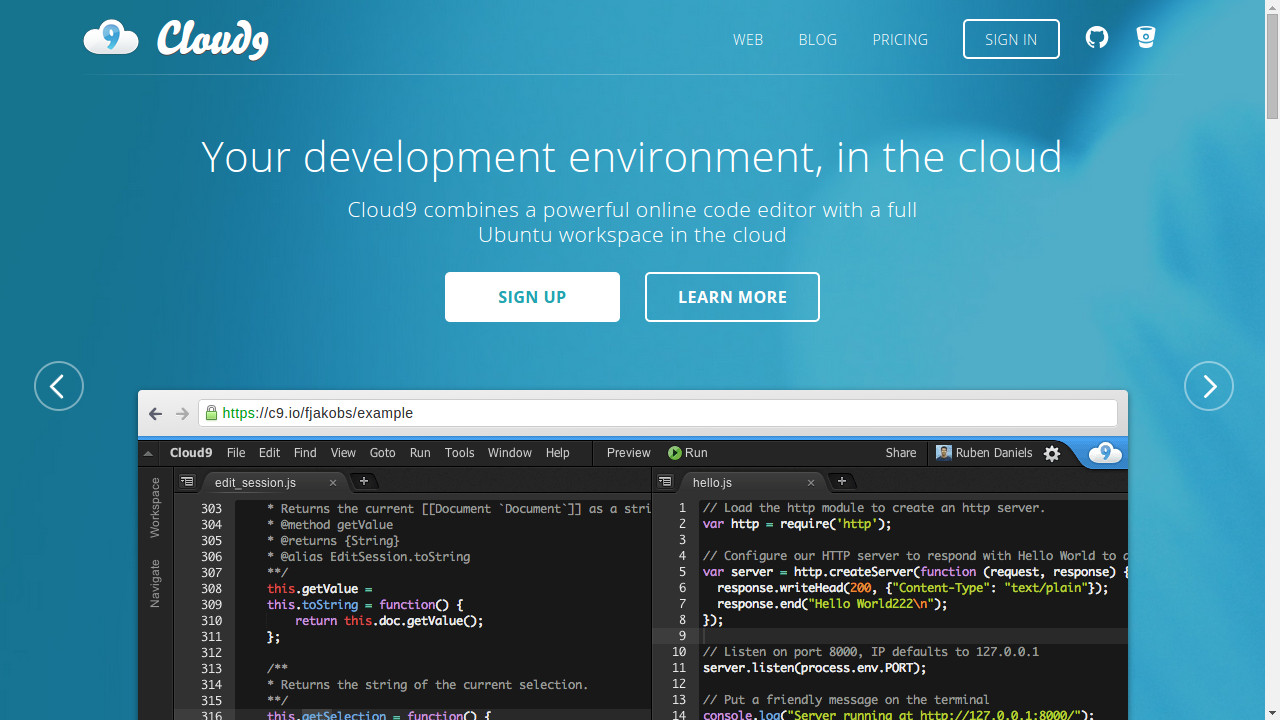This screenshot has width=1280, height=720.
Task: Click the Cloud9 wordmark text logo
Action: (x=213, y=40)
